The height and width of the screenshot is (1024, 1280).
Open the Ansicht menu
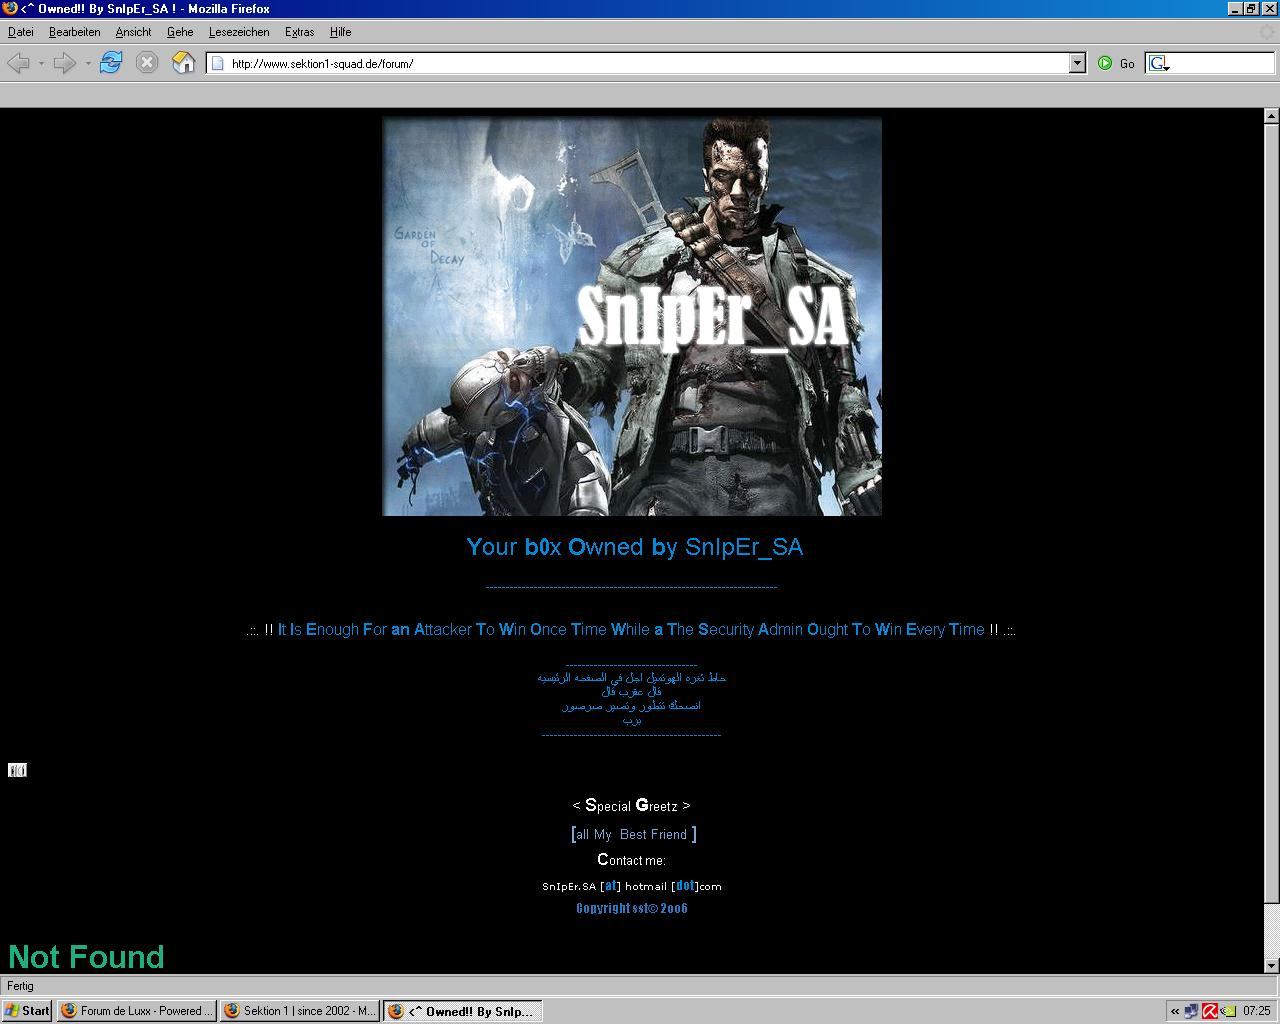tap(133, 32)
